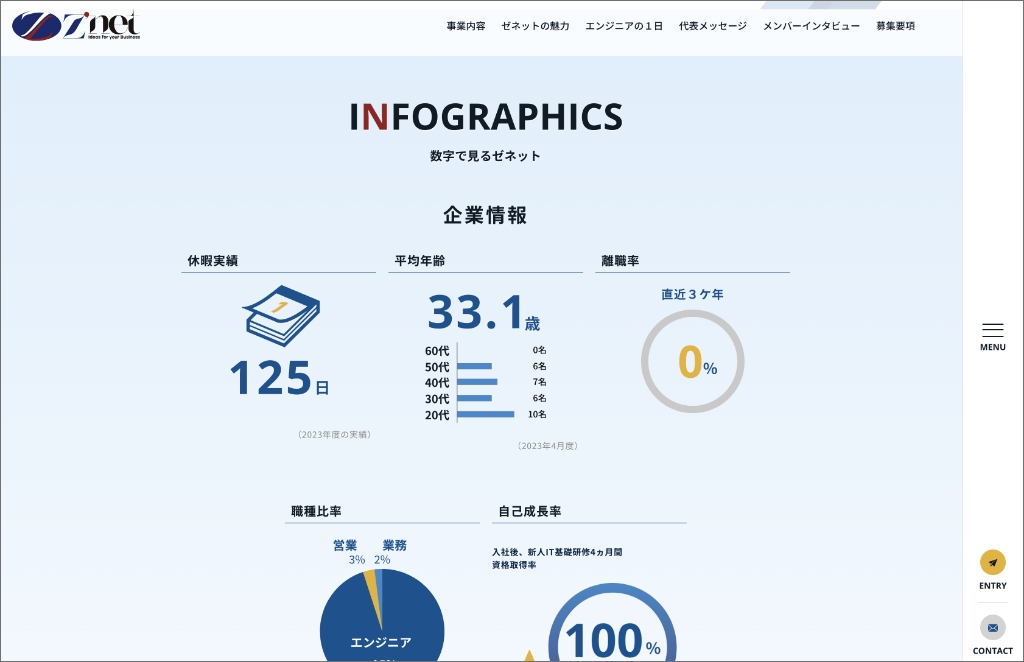Click the 0% turnover rate circle
Image resolution: width=1024 pixels, height=662 pixels.
(692, 362)
